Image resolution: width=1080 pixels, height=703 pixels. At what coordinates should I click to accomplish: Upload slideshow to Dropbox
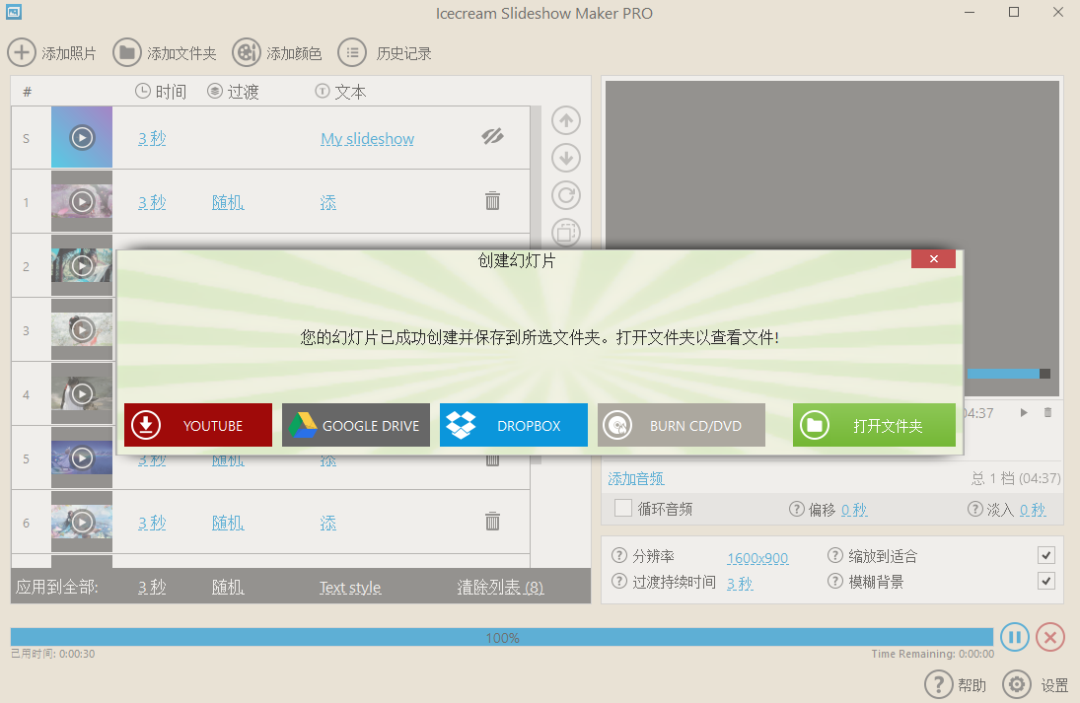click(514, 426)
